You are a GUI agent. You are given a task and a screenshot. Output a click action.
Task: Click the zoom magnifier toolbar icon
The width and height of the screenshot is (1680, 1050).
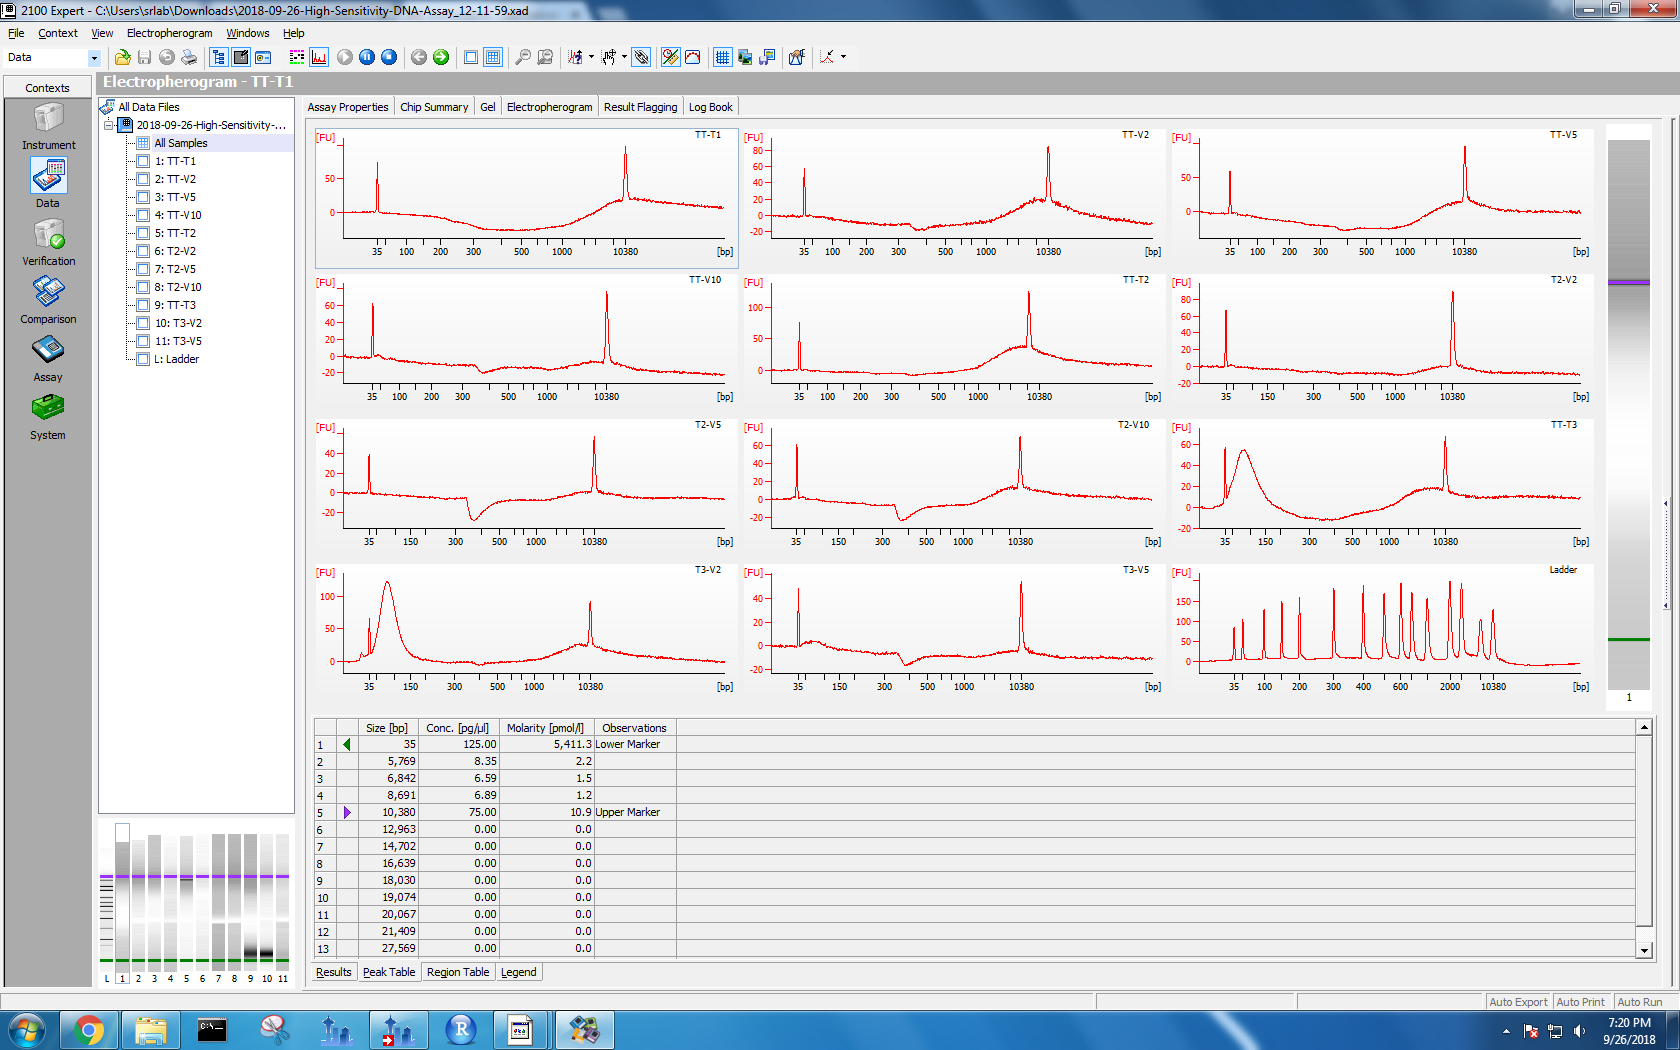[522, 58]
